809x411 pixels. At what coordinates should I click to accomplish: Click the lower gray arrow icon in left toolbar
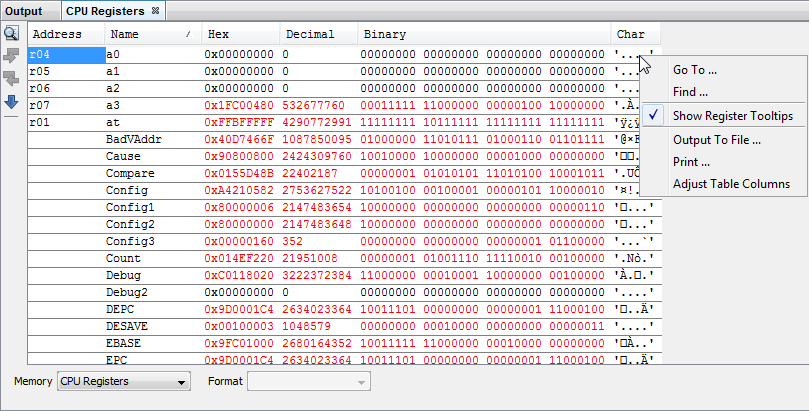pos(12,78)
